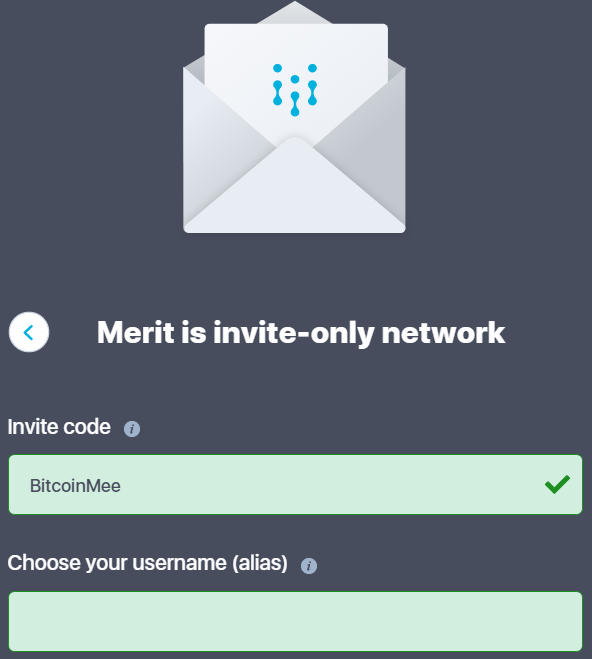The width and height of the screenshot is (592, 659).
Task: Go back using the chevron arrow button
Action: pyautogui.click(x=29, y=332)
